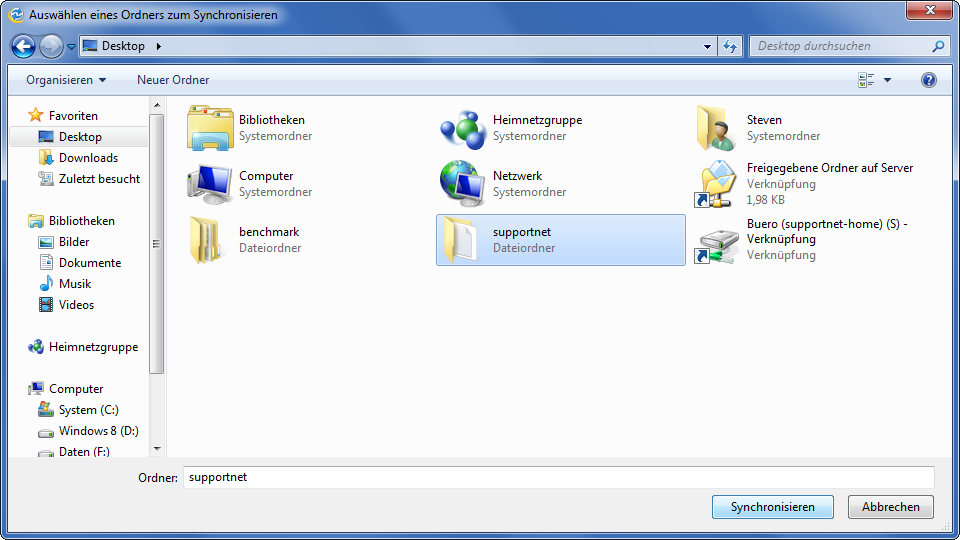Click the Downloads folder icon in sidebar

click(x=46, y=157)
